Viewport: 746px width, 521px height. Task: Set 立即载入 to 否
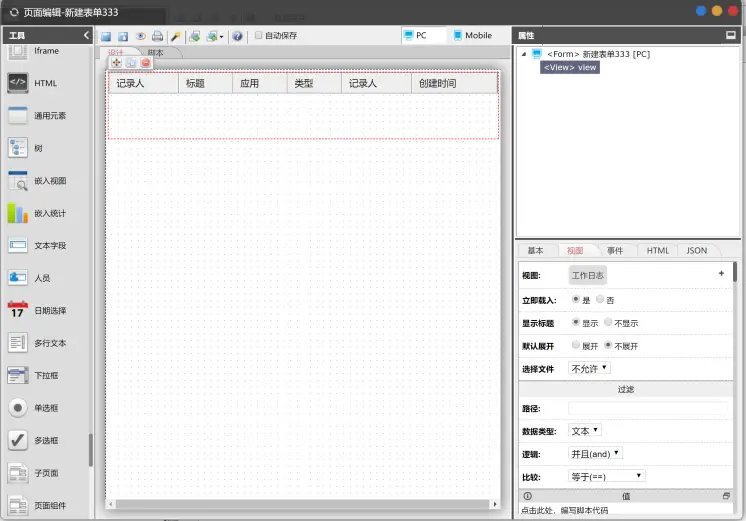pos(600,299)
